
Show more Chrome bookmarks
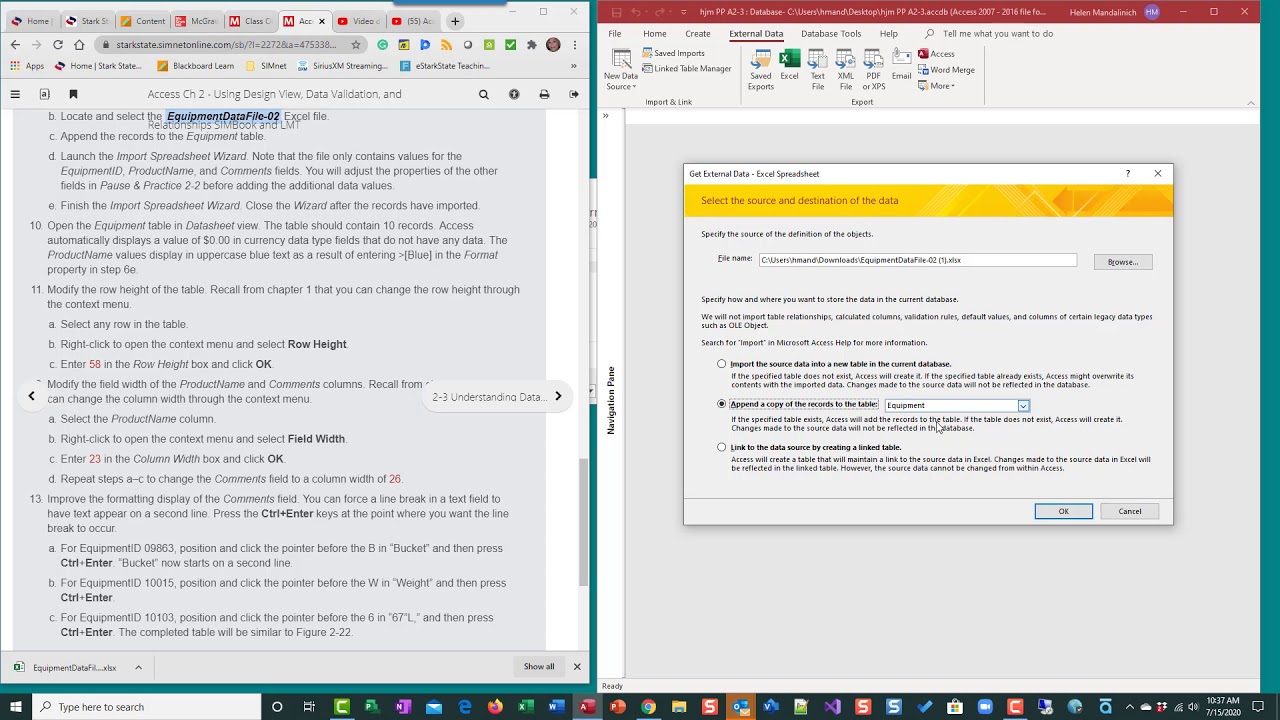573,66
